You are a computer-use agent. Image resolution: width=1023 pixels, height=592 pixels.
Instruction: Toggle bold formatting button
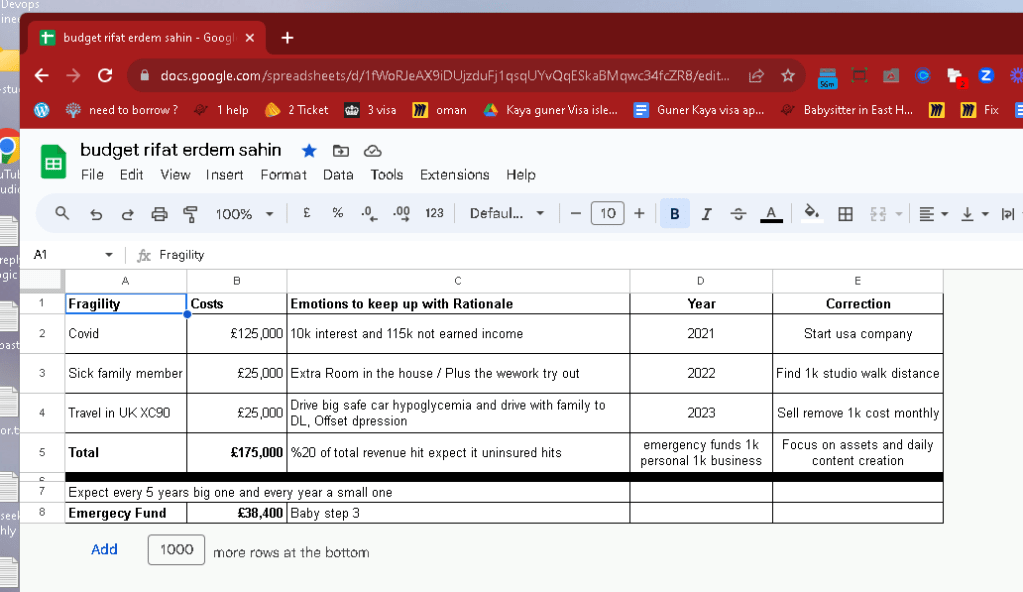(675, 214)
